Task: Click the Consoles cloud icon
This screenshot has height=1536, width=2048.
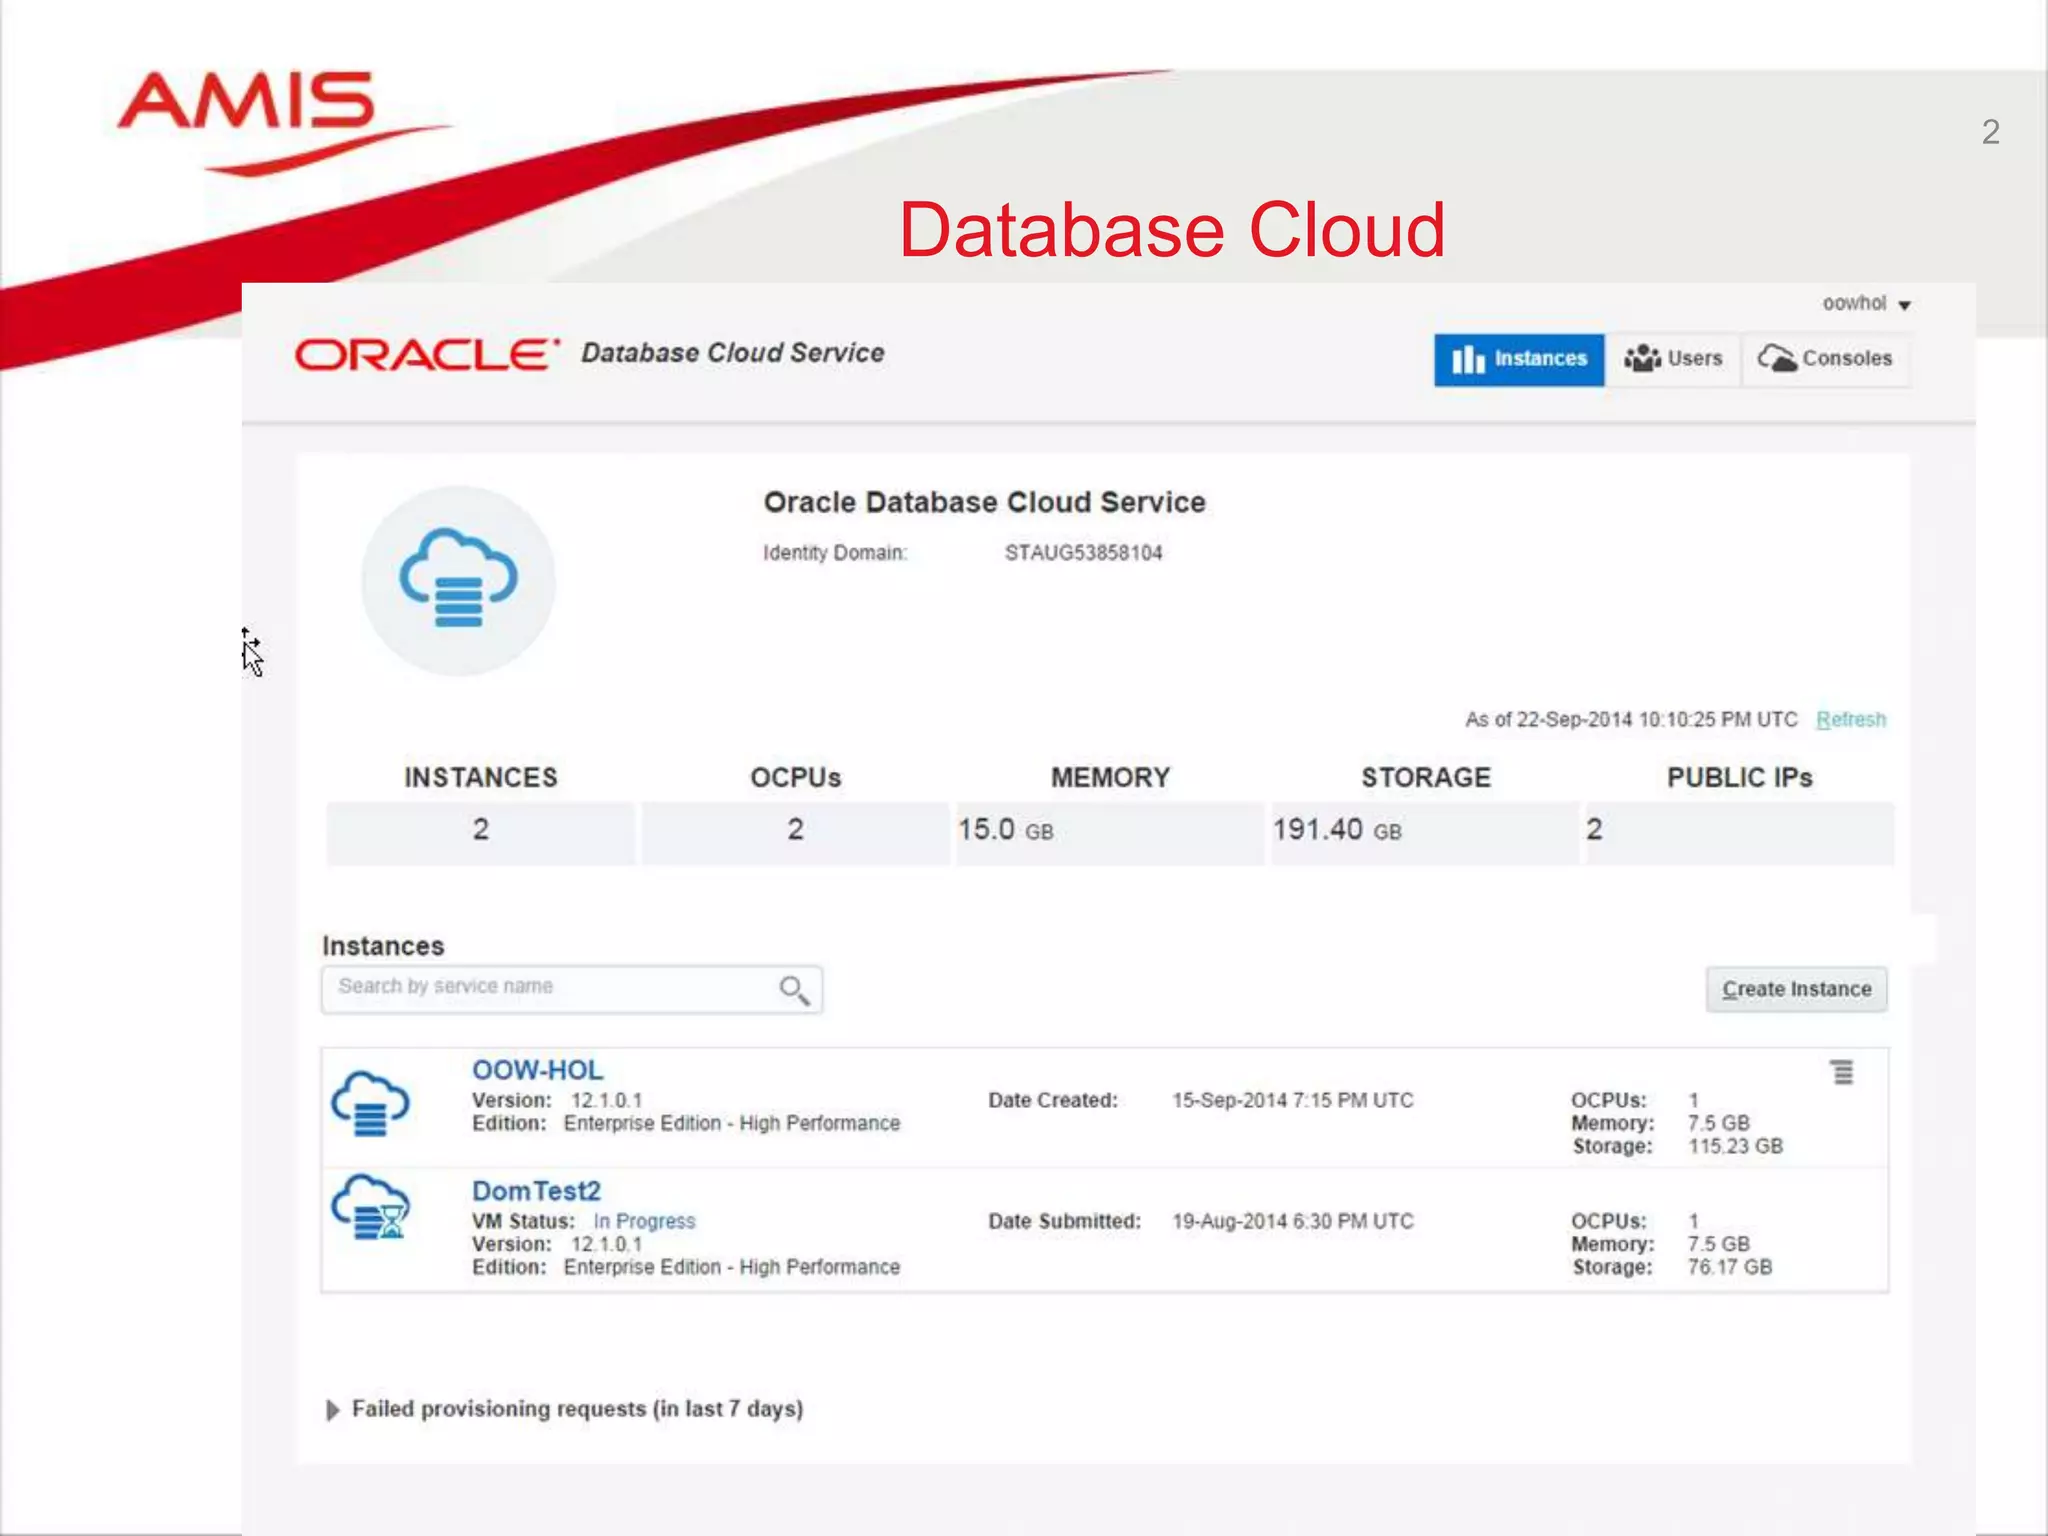Action: click(1777, 358)
